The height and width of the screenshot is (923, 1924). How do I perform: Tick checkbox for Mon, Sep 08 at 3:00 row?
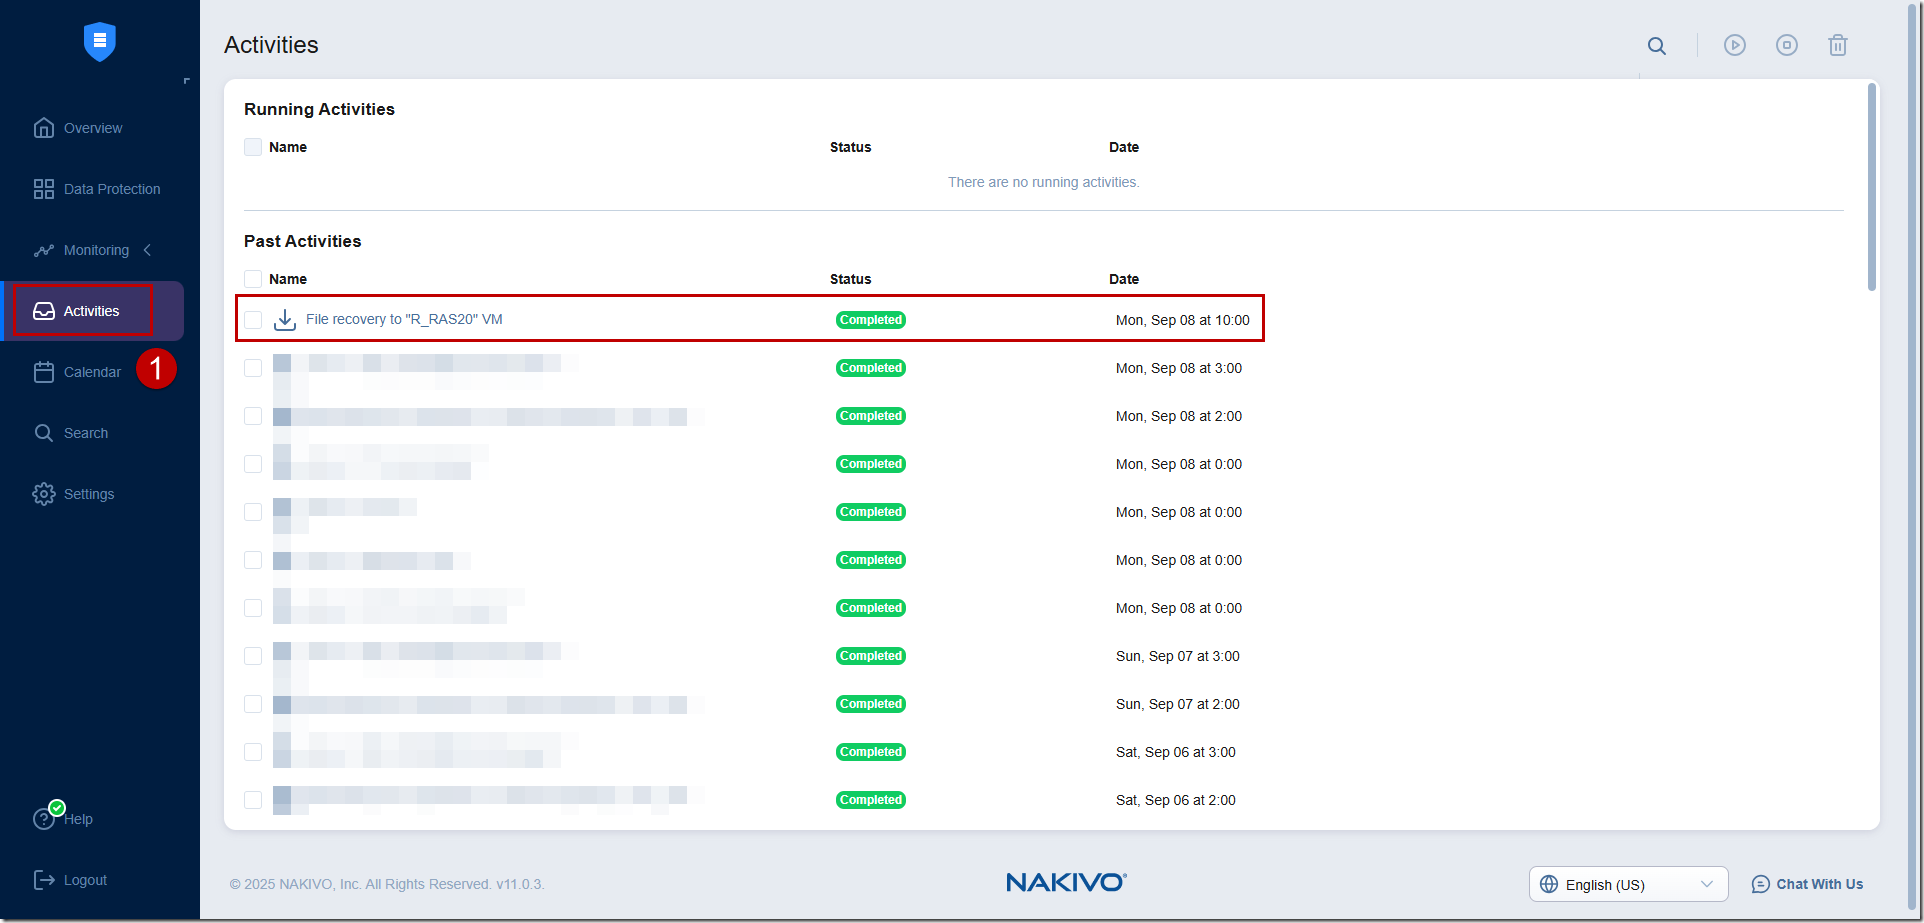click(x=253, y=368)
